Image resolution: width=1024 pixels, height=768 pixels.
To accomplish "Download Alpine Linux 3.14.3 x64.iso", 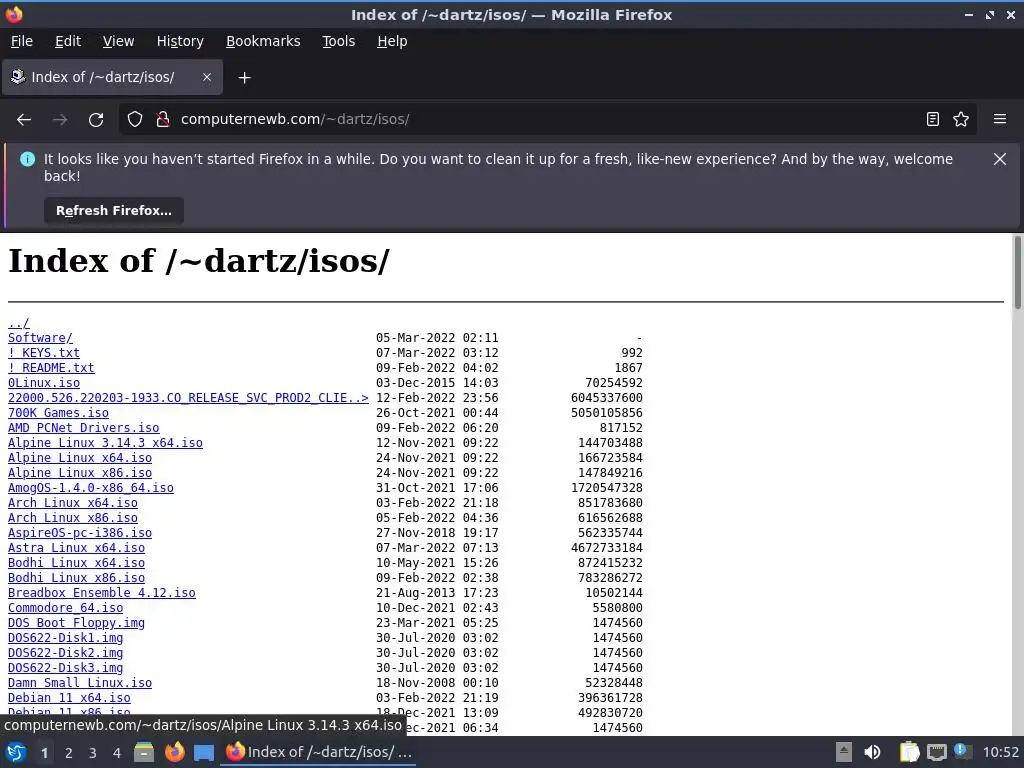I will [105, 443].
